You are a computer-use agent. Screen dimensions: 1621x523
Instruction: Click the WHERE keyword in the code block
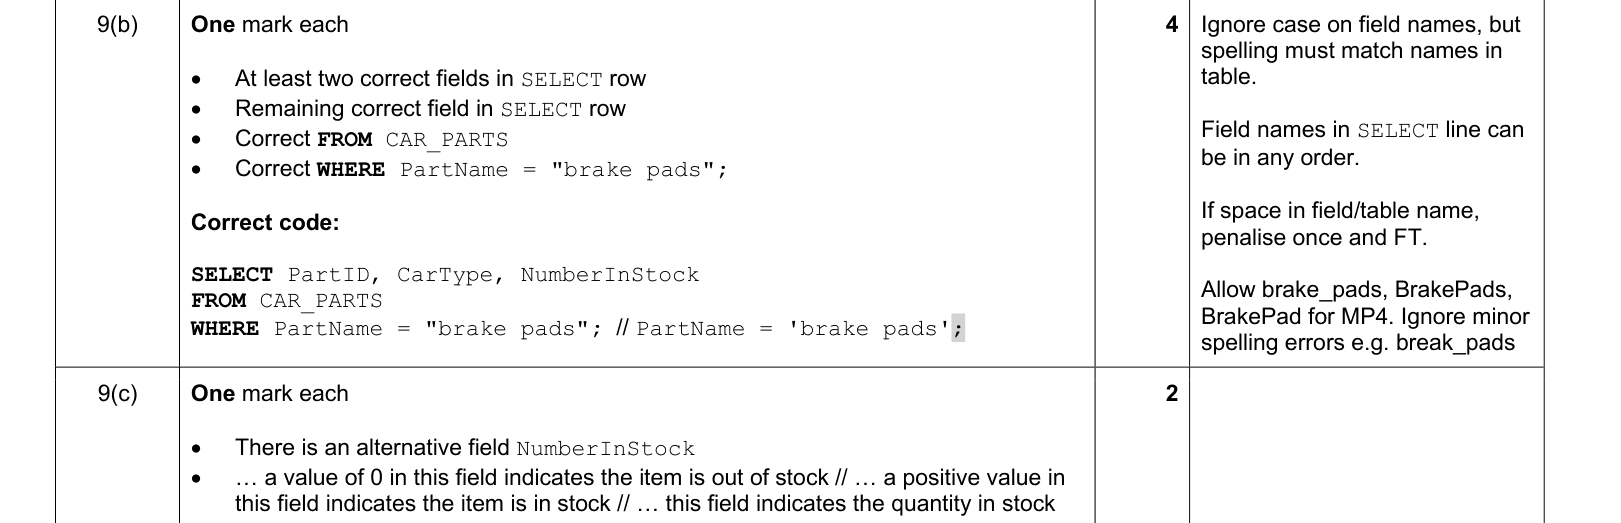point(225,329)
